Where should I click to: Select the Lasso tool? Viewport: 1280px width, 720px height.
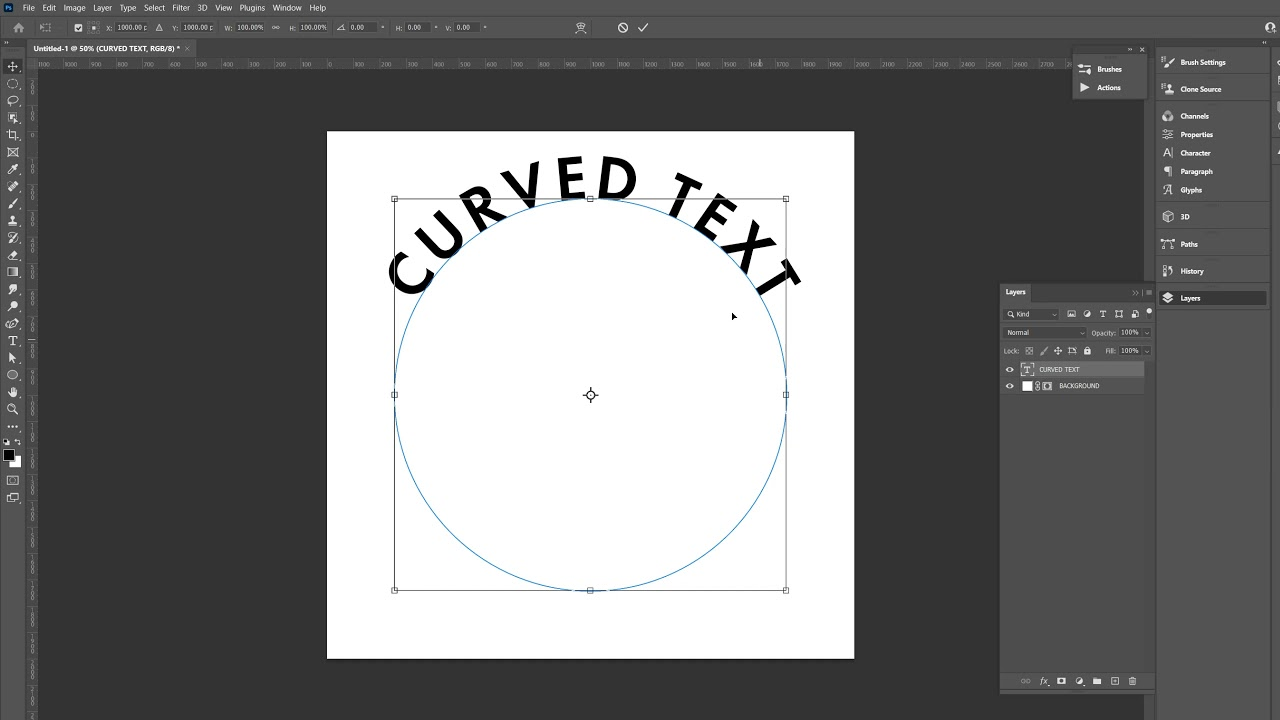click(13, 100)
